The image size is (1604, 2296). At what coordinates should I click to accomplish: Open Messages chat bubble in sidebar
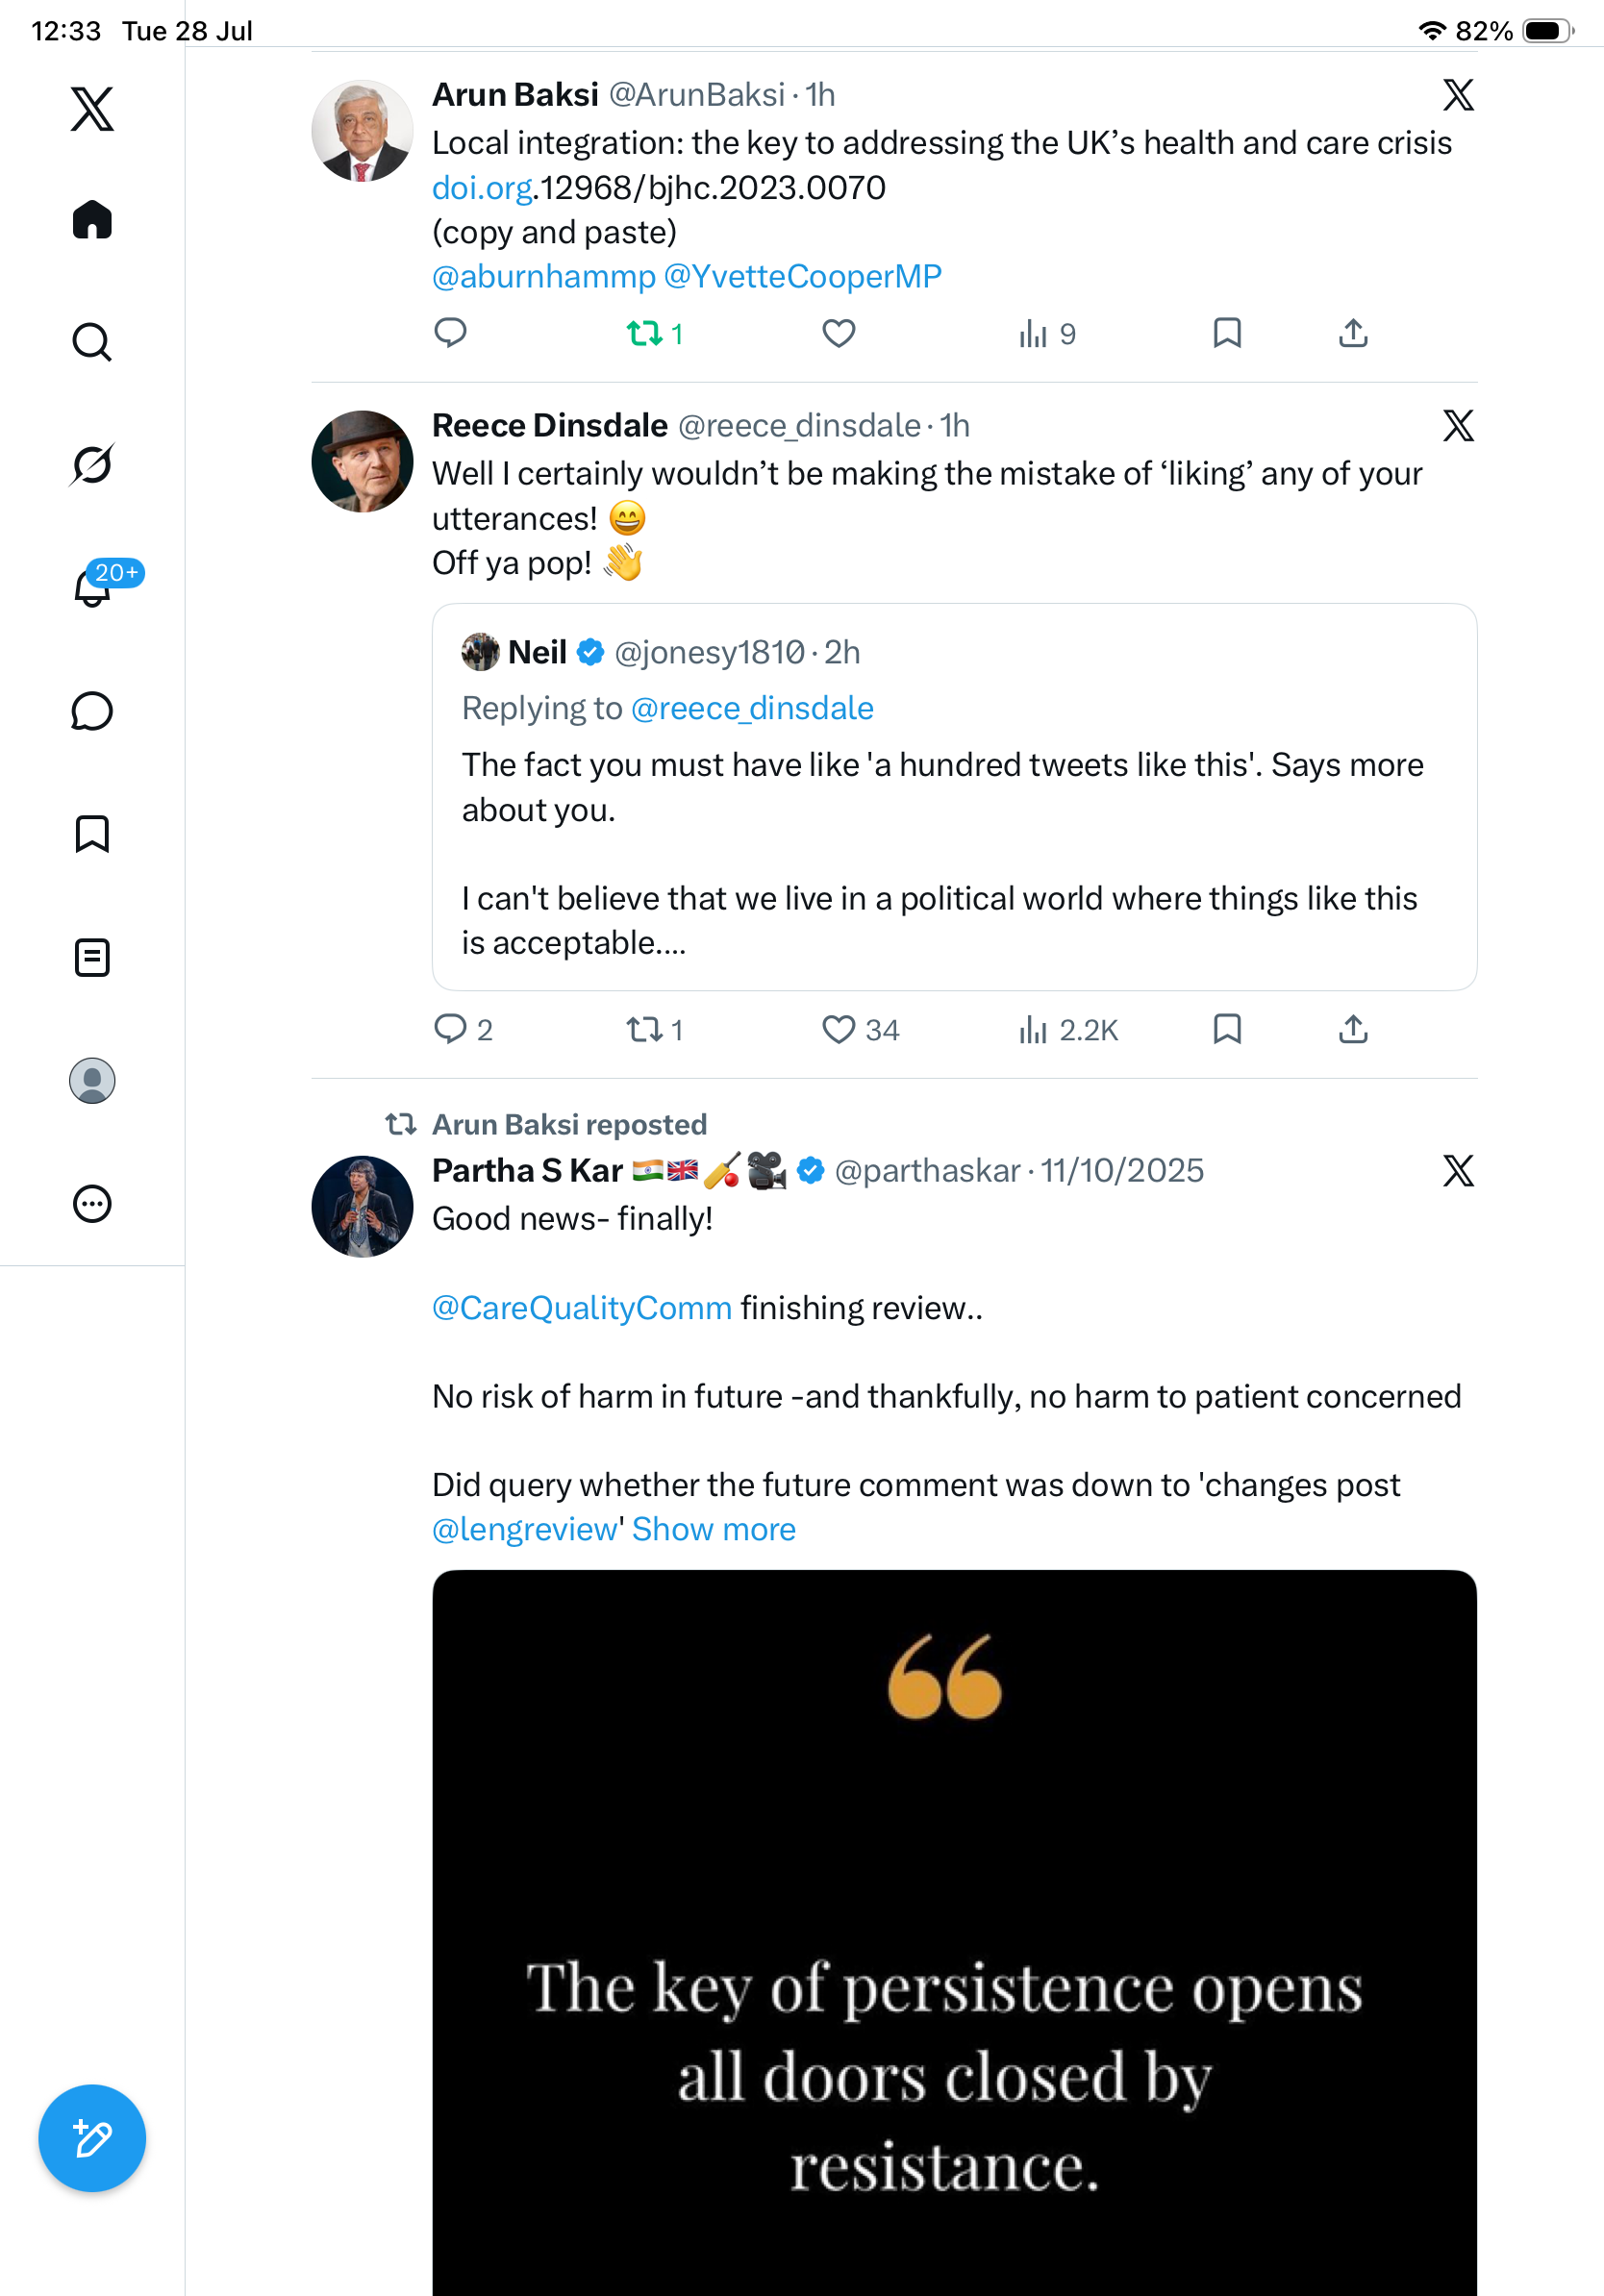92,711
